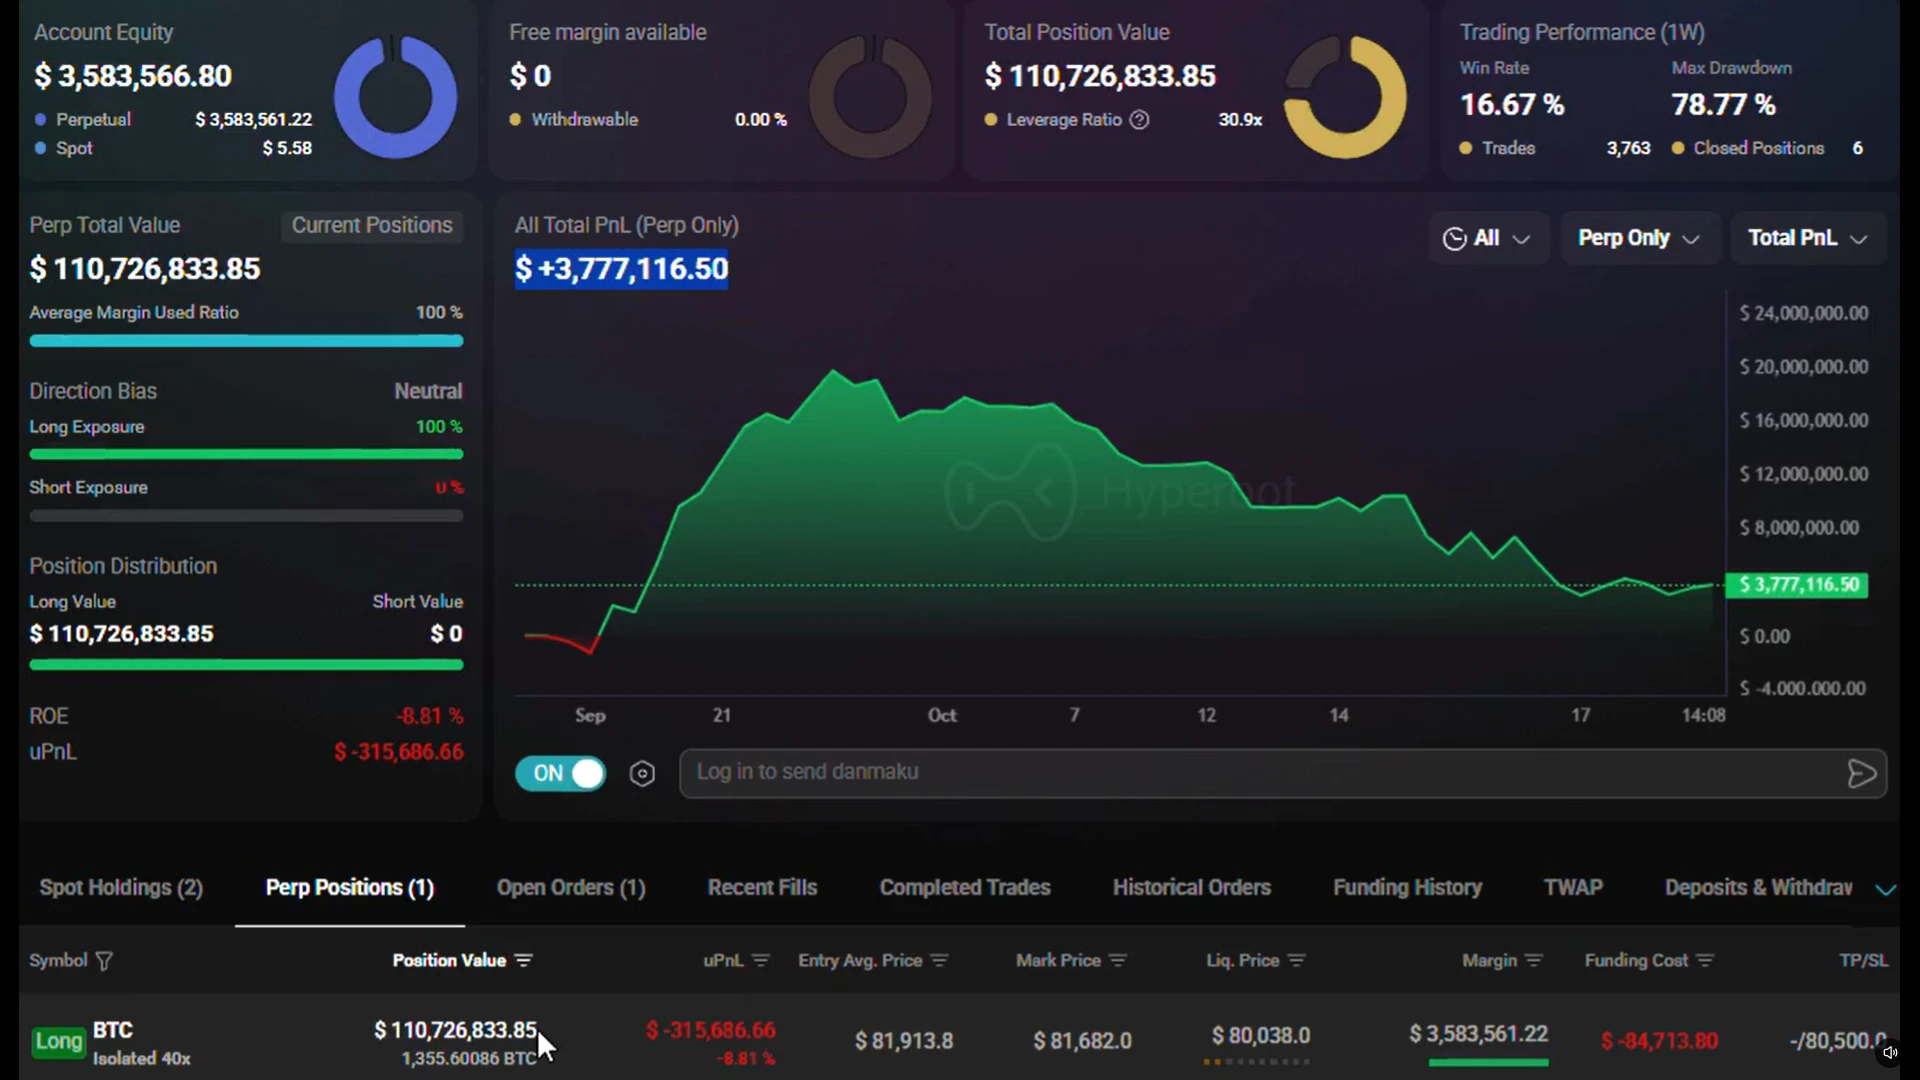Open the Completed Trades tab
1920x1080 pixels.
965,888
